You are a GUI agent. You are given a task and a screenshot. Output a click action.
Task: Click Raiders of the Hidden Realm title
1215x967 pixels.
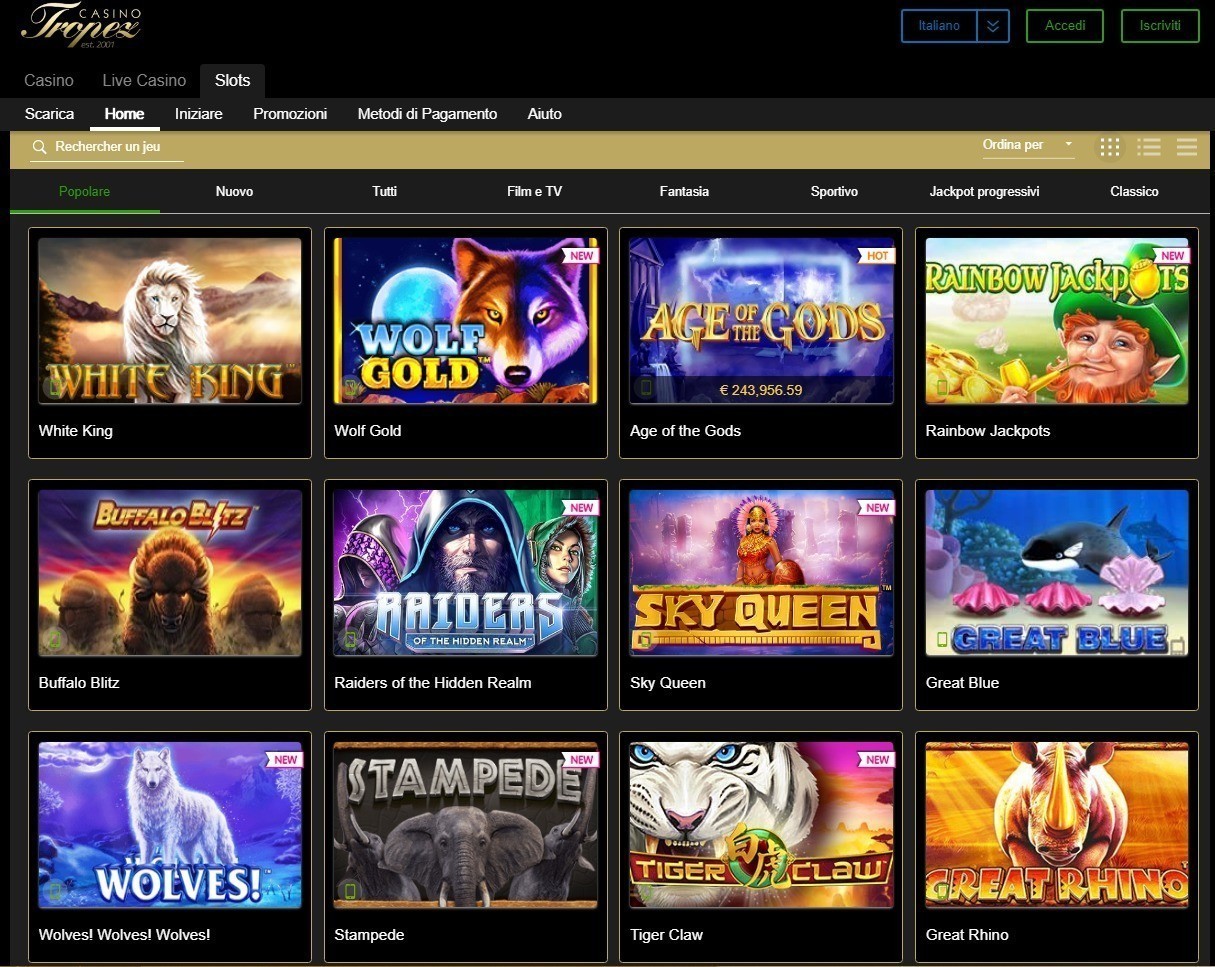(433, 683)
